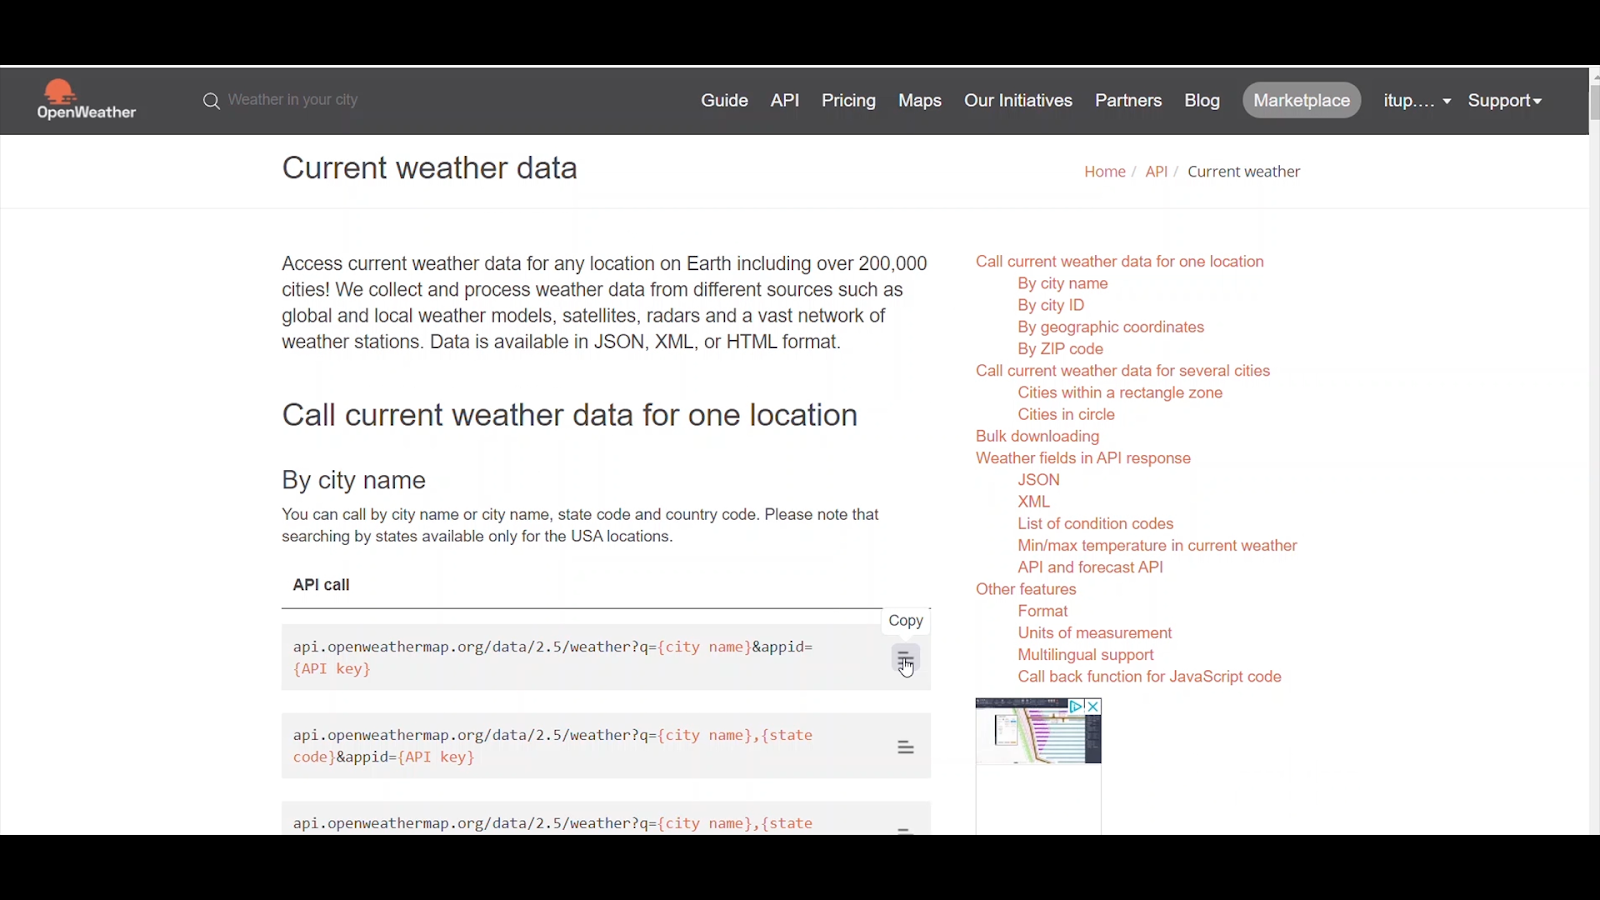This screenshot has width=1600, height=900.
Task: Jump to the JSON section link
Action: [1039, 481]
